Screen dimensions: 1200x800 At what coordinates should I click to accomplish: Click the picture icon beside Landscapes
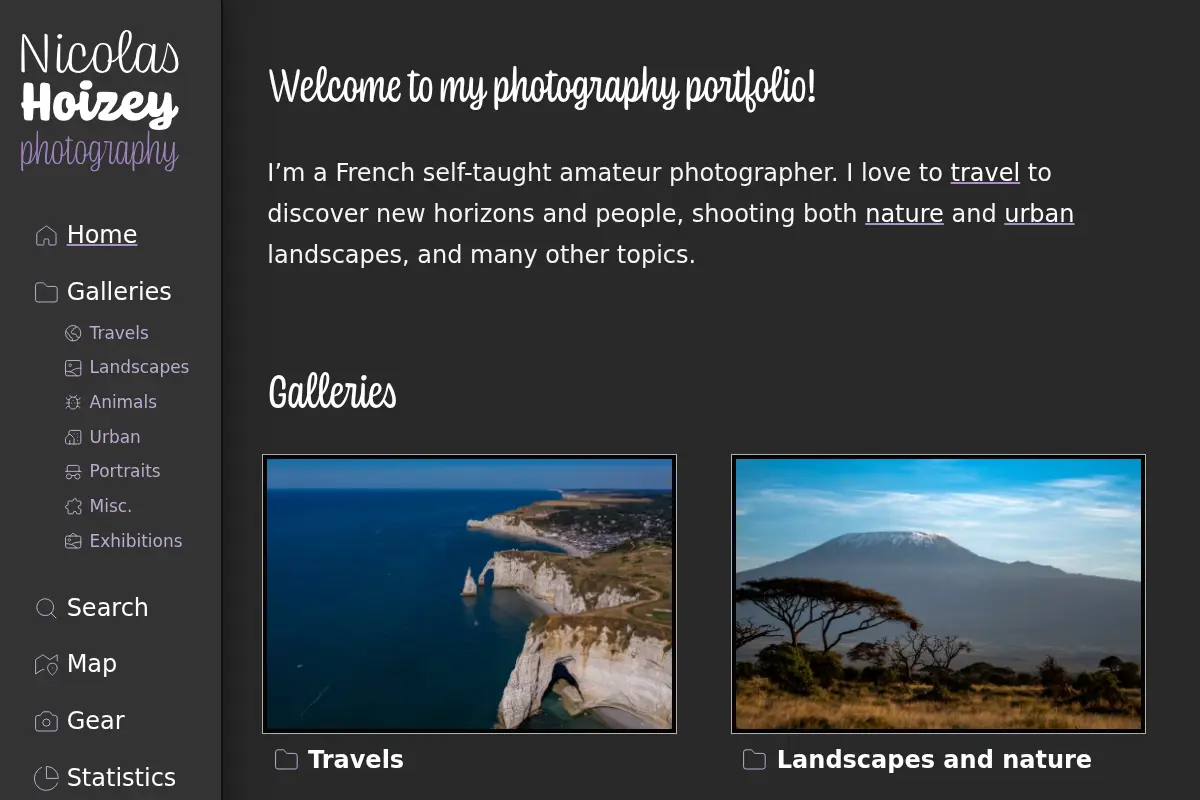pos(73,368)
